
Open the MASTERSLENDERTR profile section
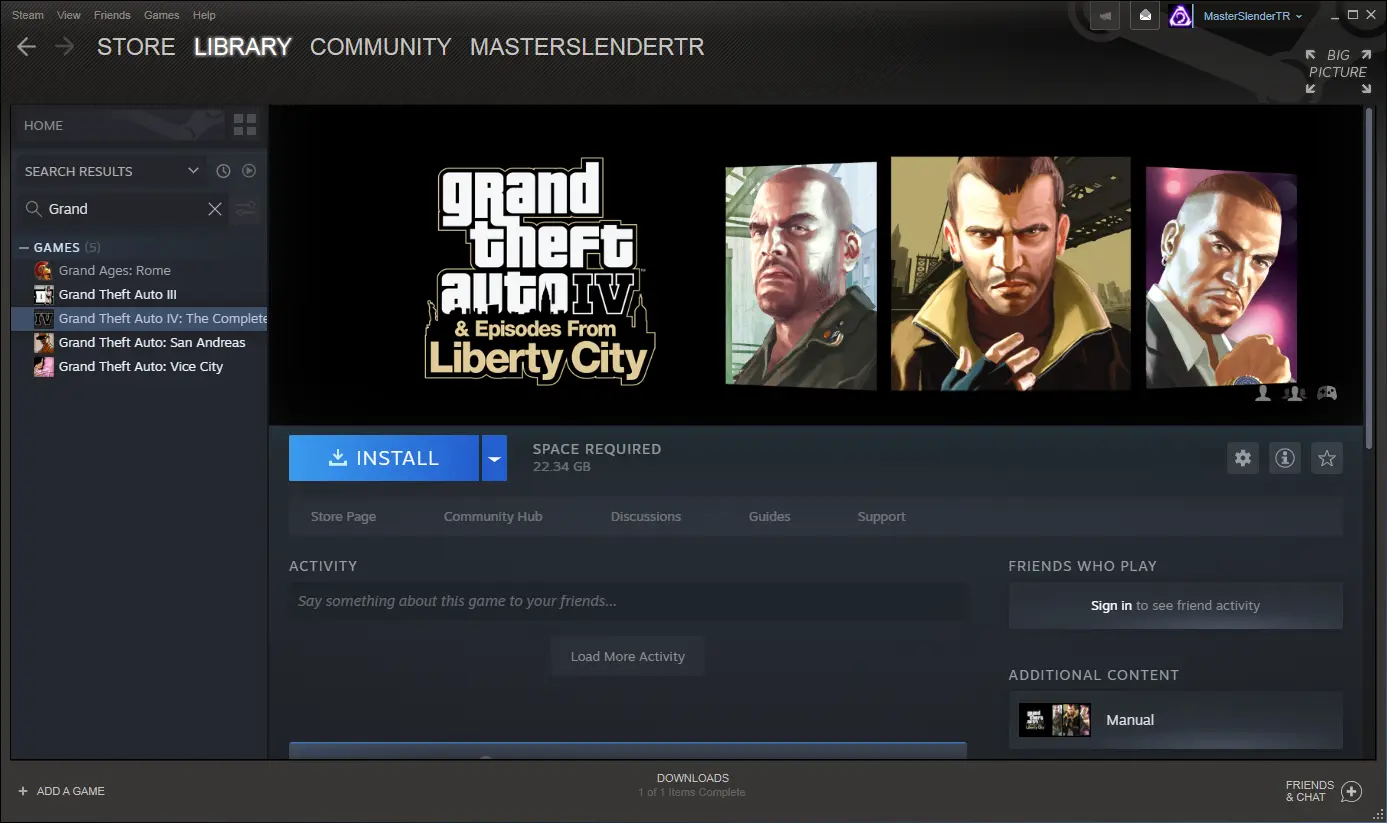587,47
